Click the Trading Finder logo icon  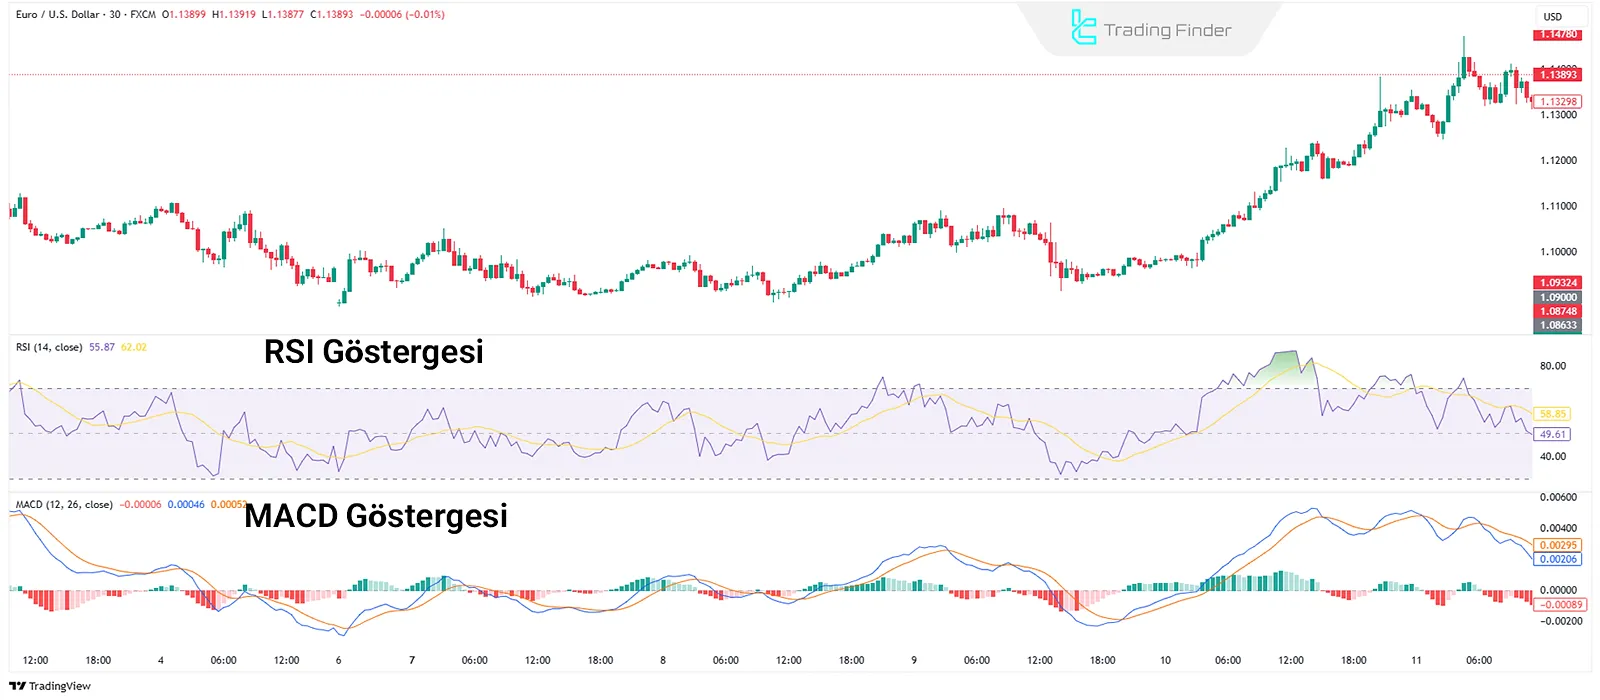pos(1083,28)
